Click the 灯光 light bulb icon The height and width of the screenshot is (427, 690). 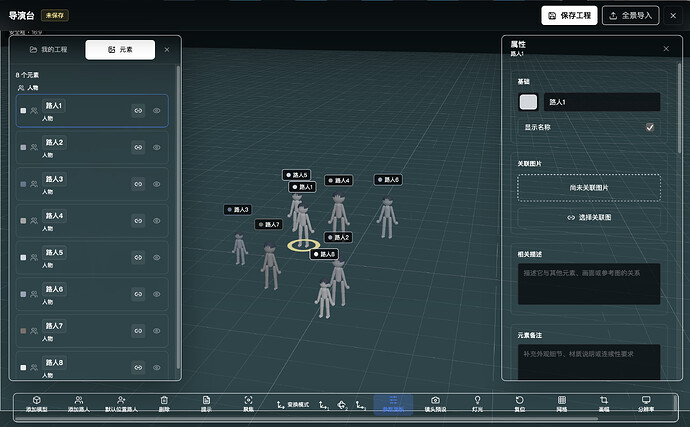pos(477,400)
